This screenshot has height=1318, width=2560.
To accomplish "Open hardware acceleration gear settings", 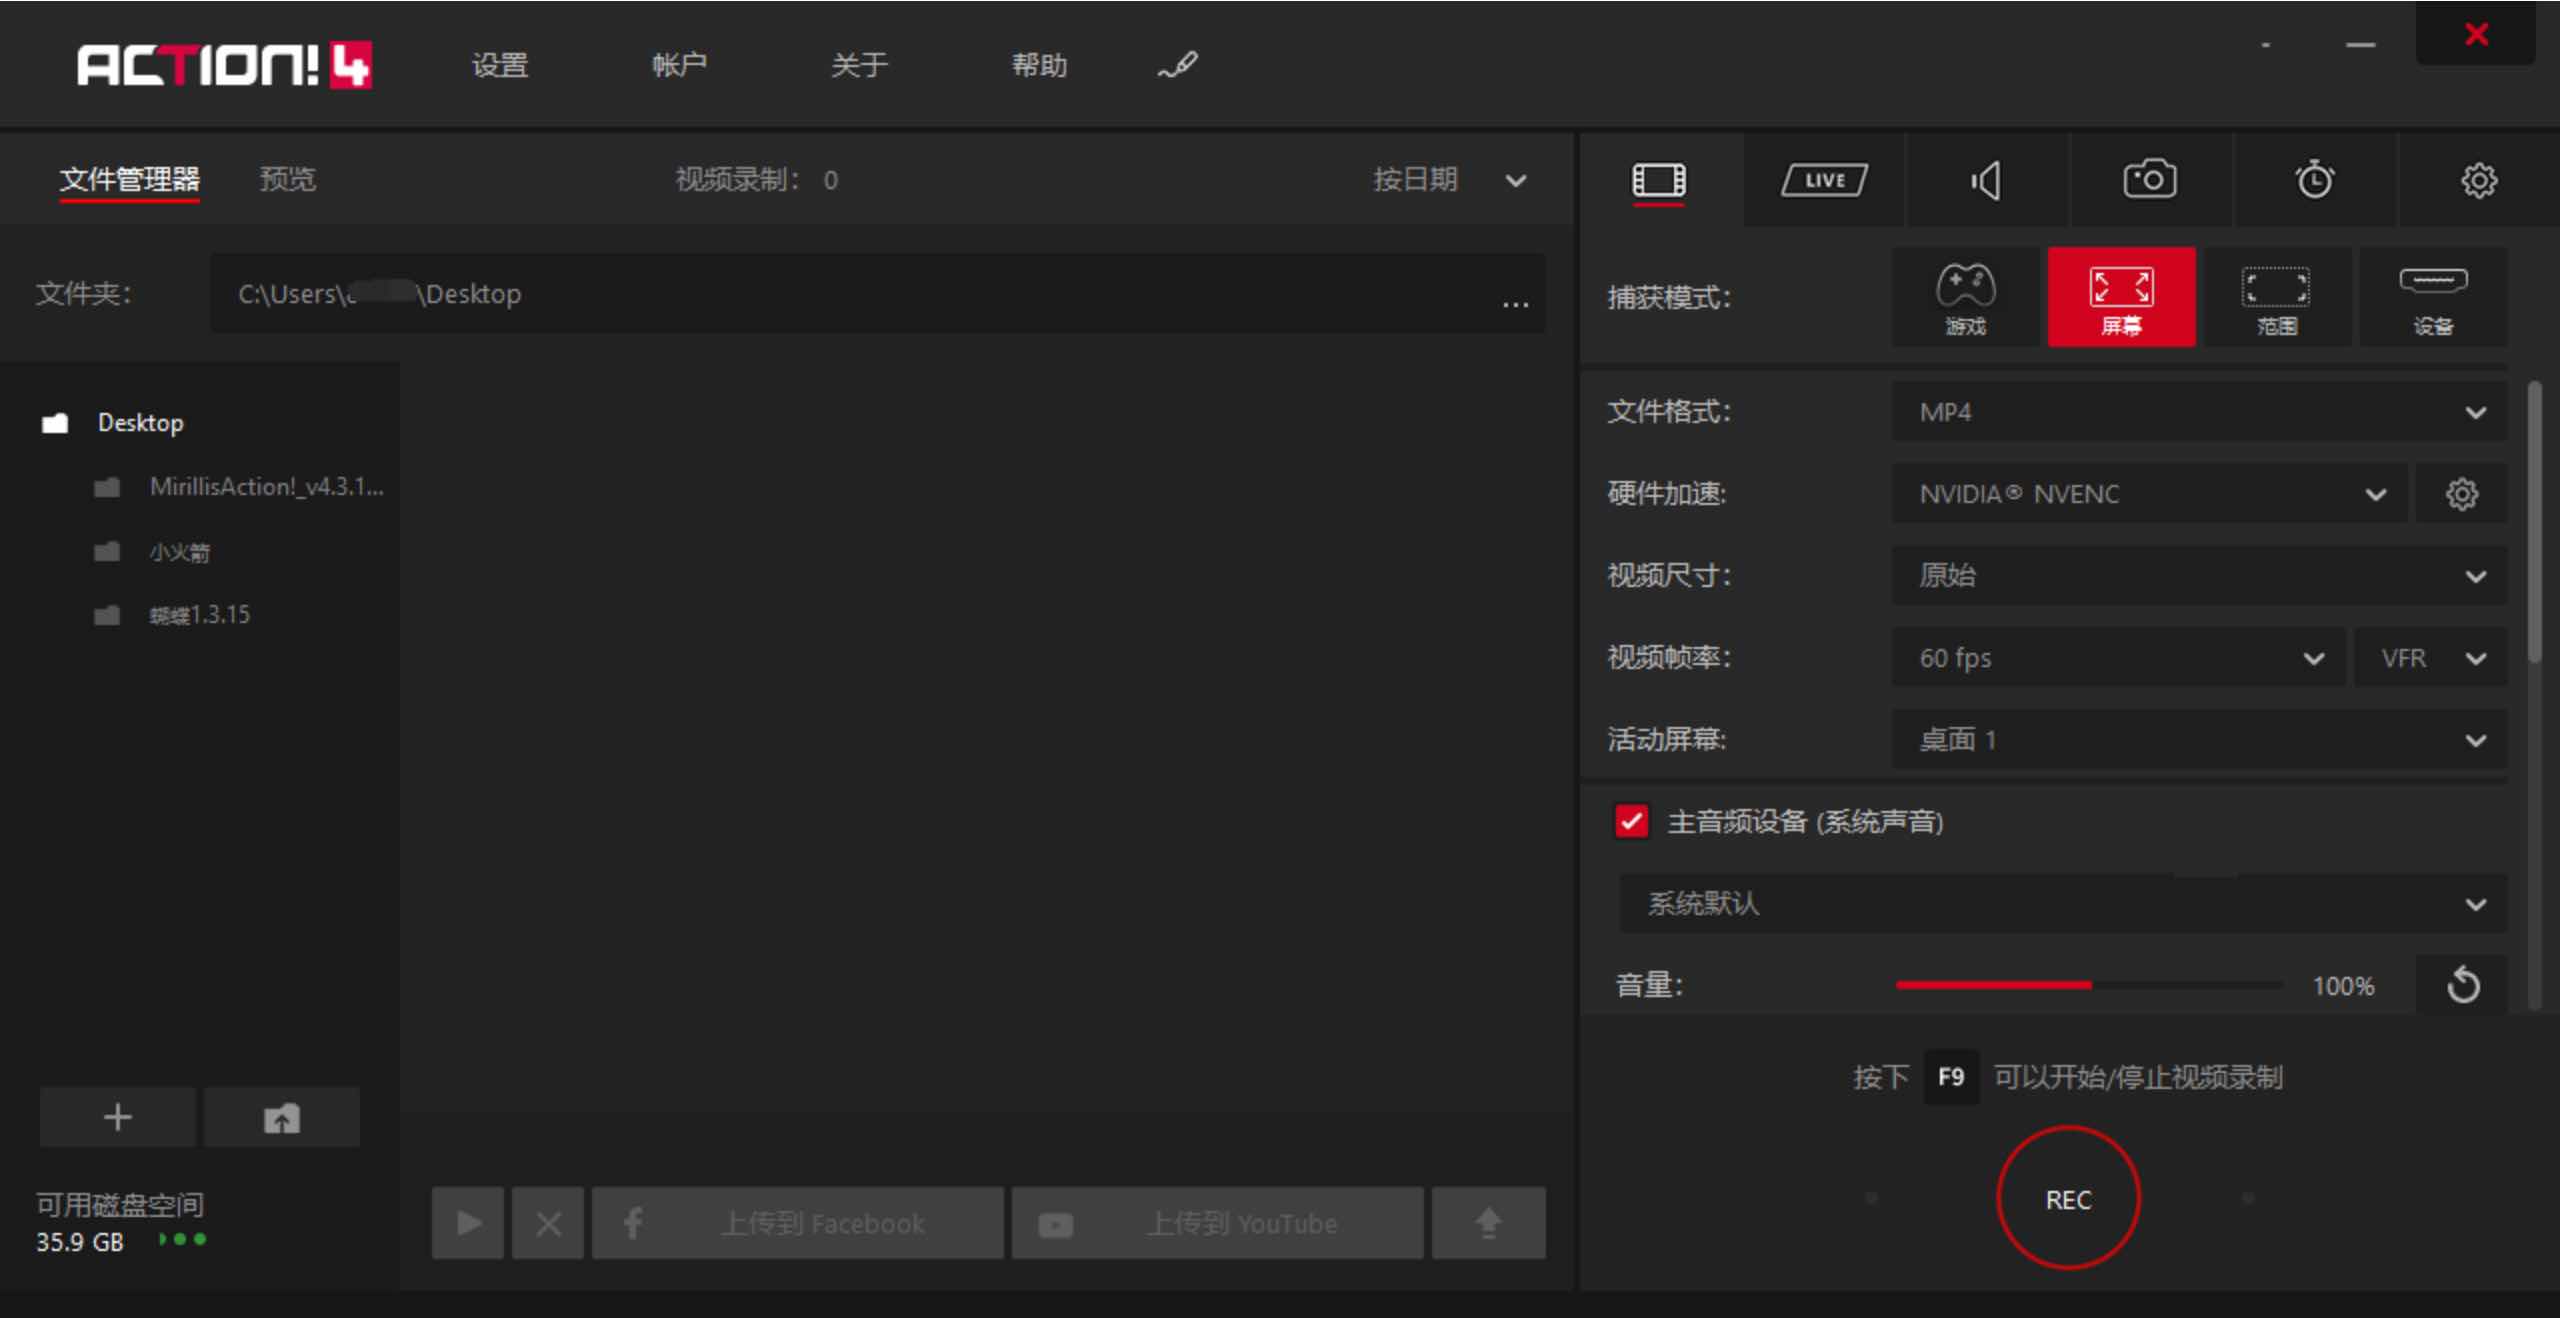I will 2461,494.
